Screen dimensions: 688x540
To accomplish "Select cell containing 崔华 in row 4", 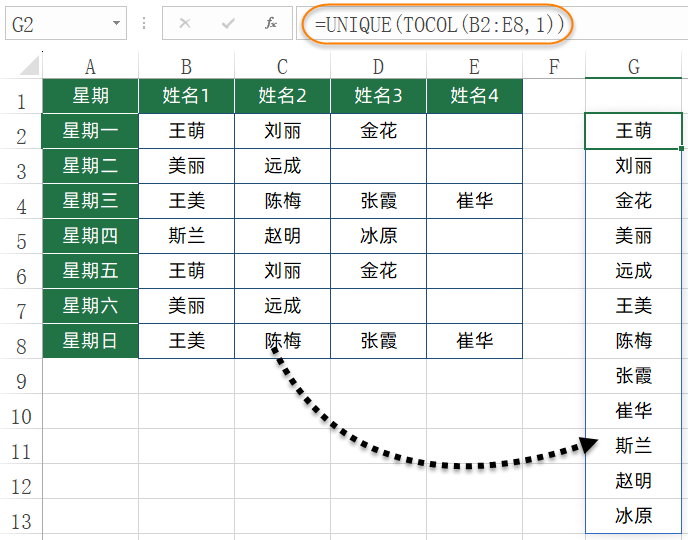I will point(474,201).
